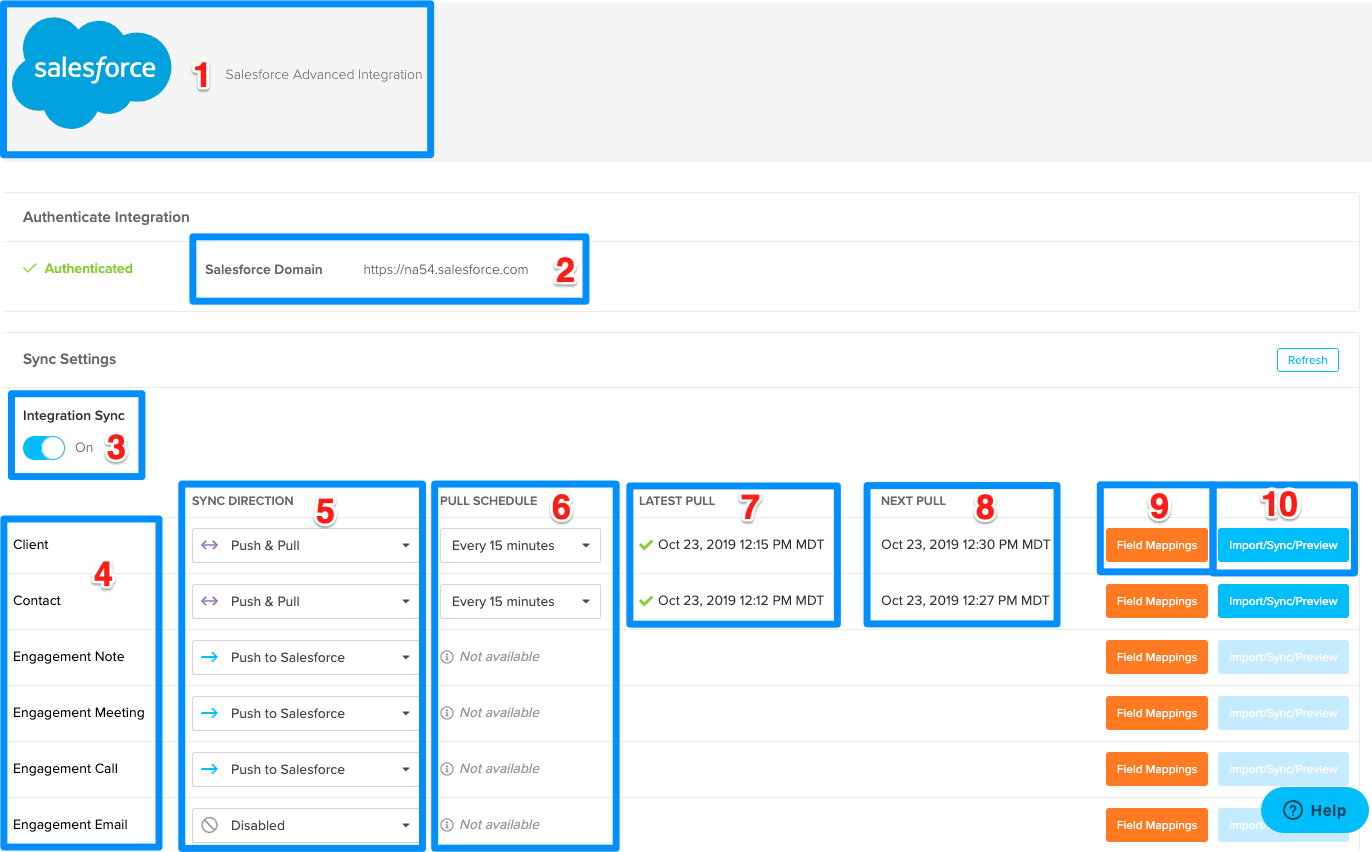The width and height of the screenshot is (1372, 852).
Task: Click Import/Sync/Preview for Contact
Action: [x=1283, y=601]
